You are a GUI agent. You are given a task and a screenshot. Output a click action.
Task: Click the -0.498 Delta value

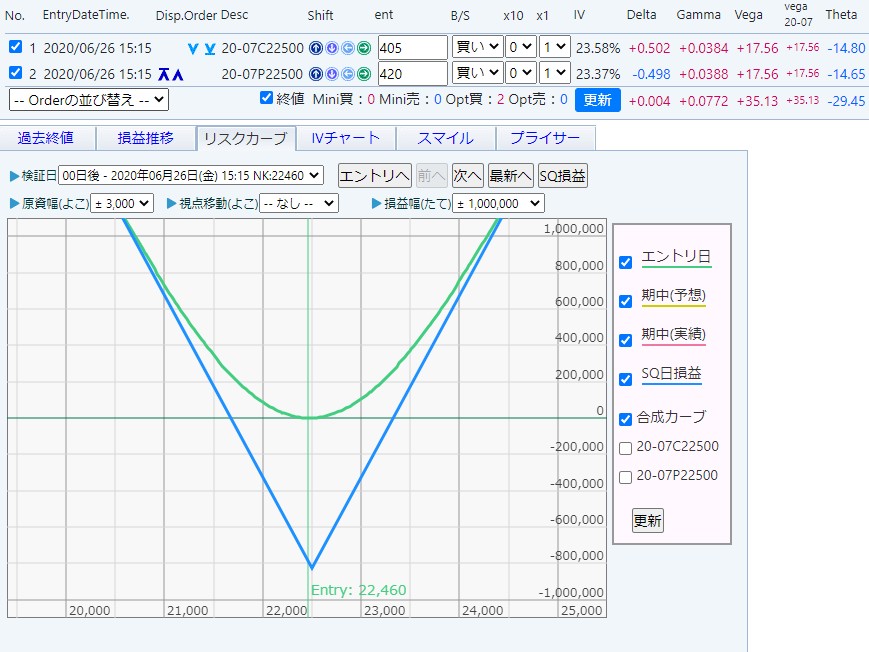(x=651, y=74)
